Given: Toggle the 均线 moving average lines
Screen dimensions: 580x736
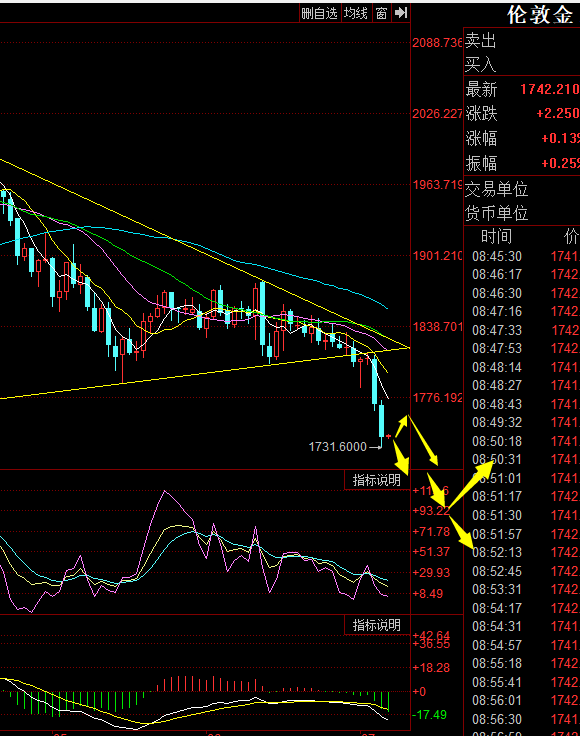Looking at the screenshot, I should (356, 13).
